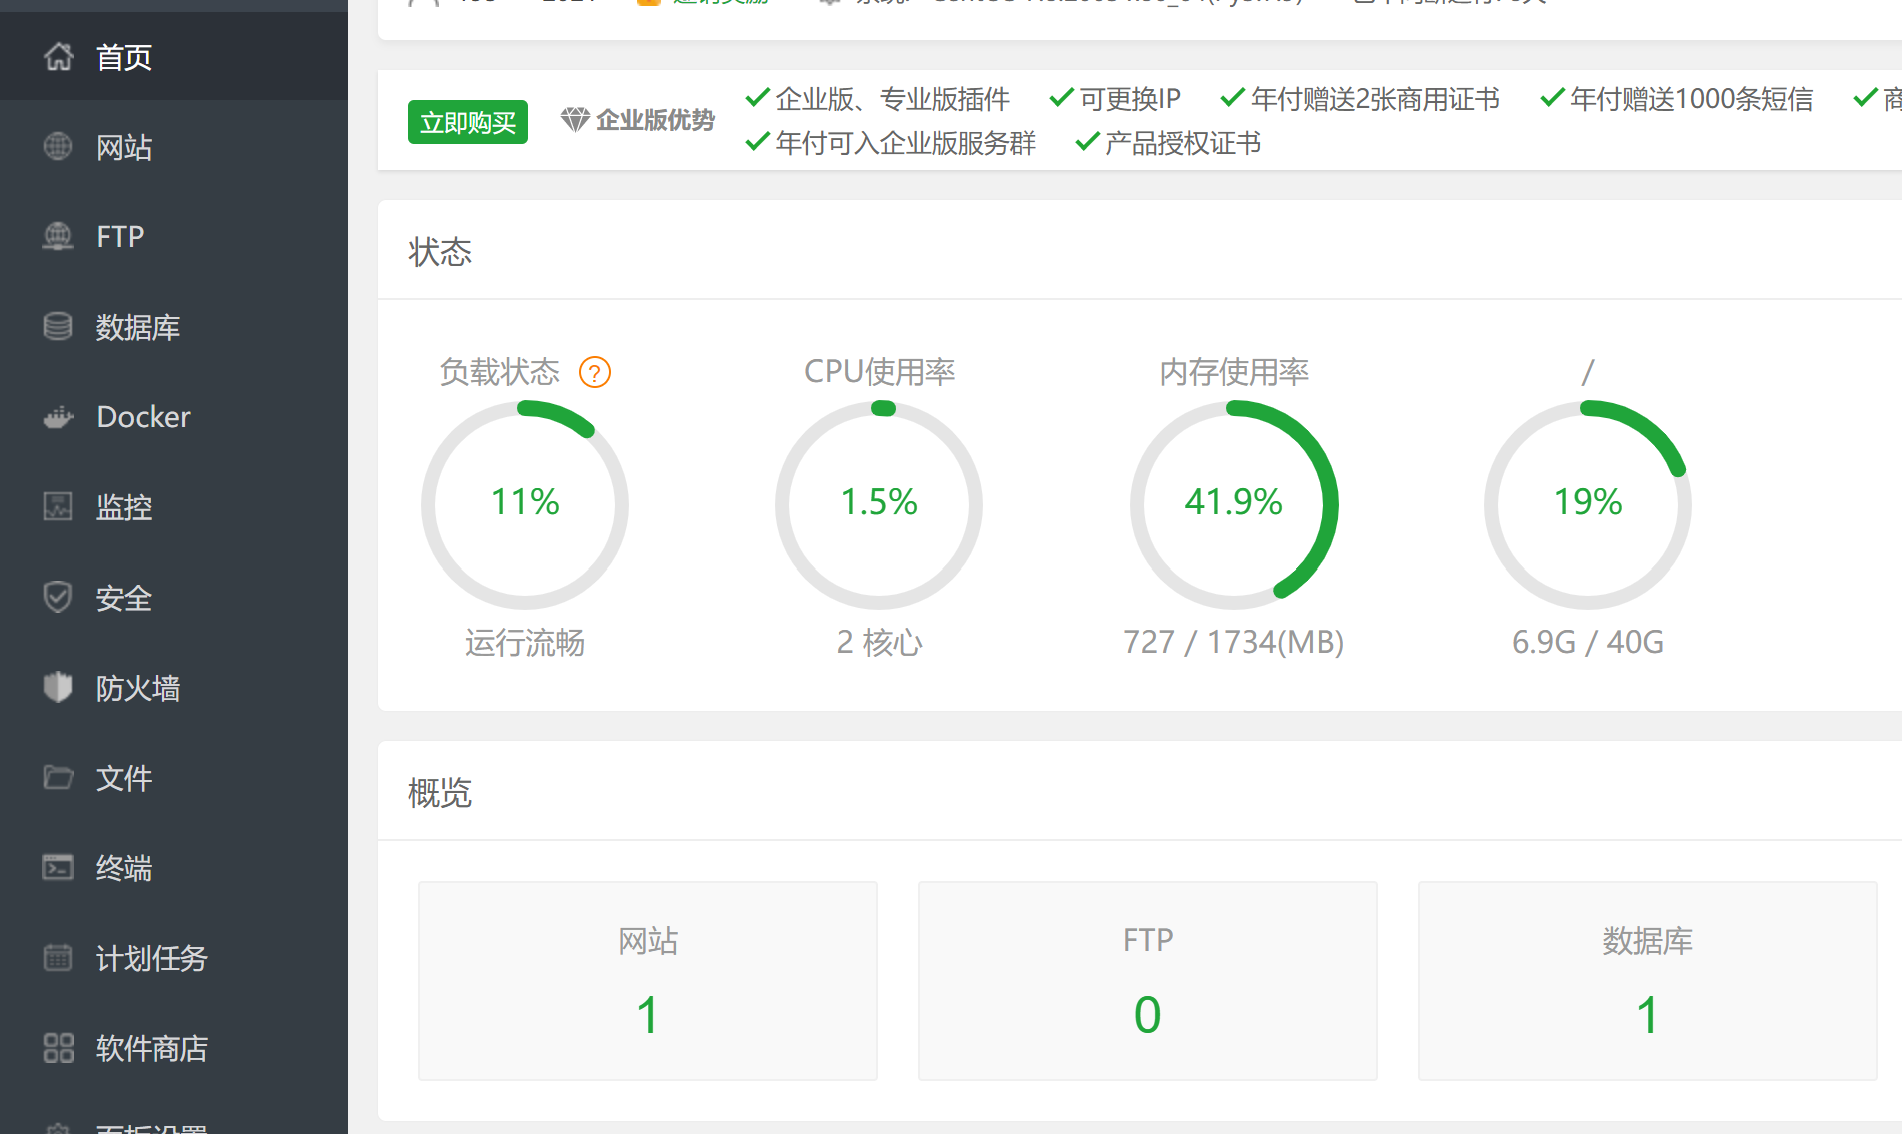Click the database icon for 数据库

[x=58, y=327]
